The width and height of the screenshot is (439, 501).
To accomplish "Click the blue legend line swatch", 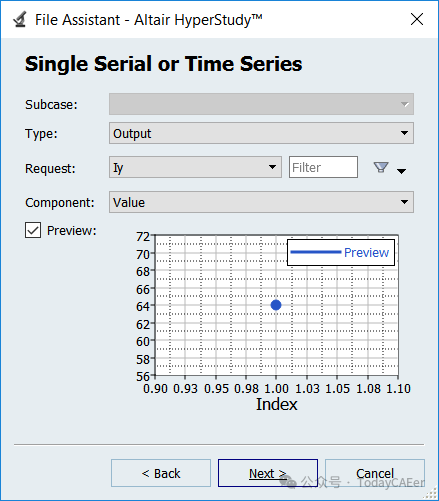I will click(316, 252).
